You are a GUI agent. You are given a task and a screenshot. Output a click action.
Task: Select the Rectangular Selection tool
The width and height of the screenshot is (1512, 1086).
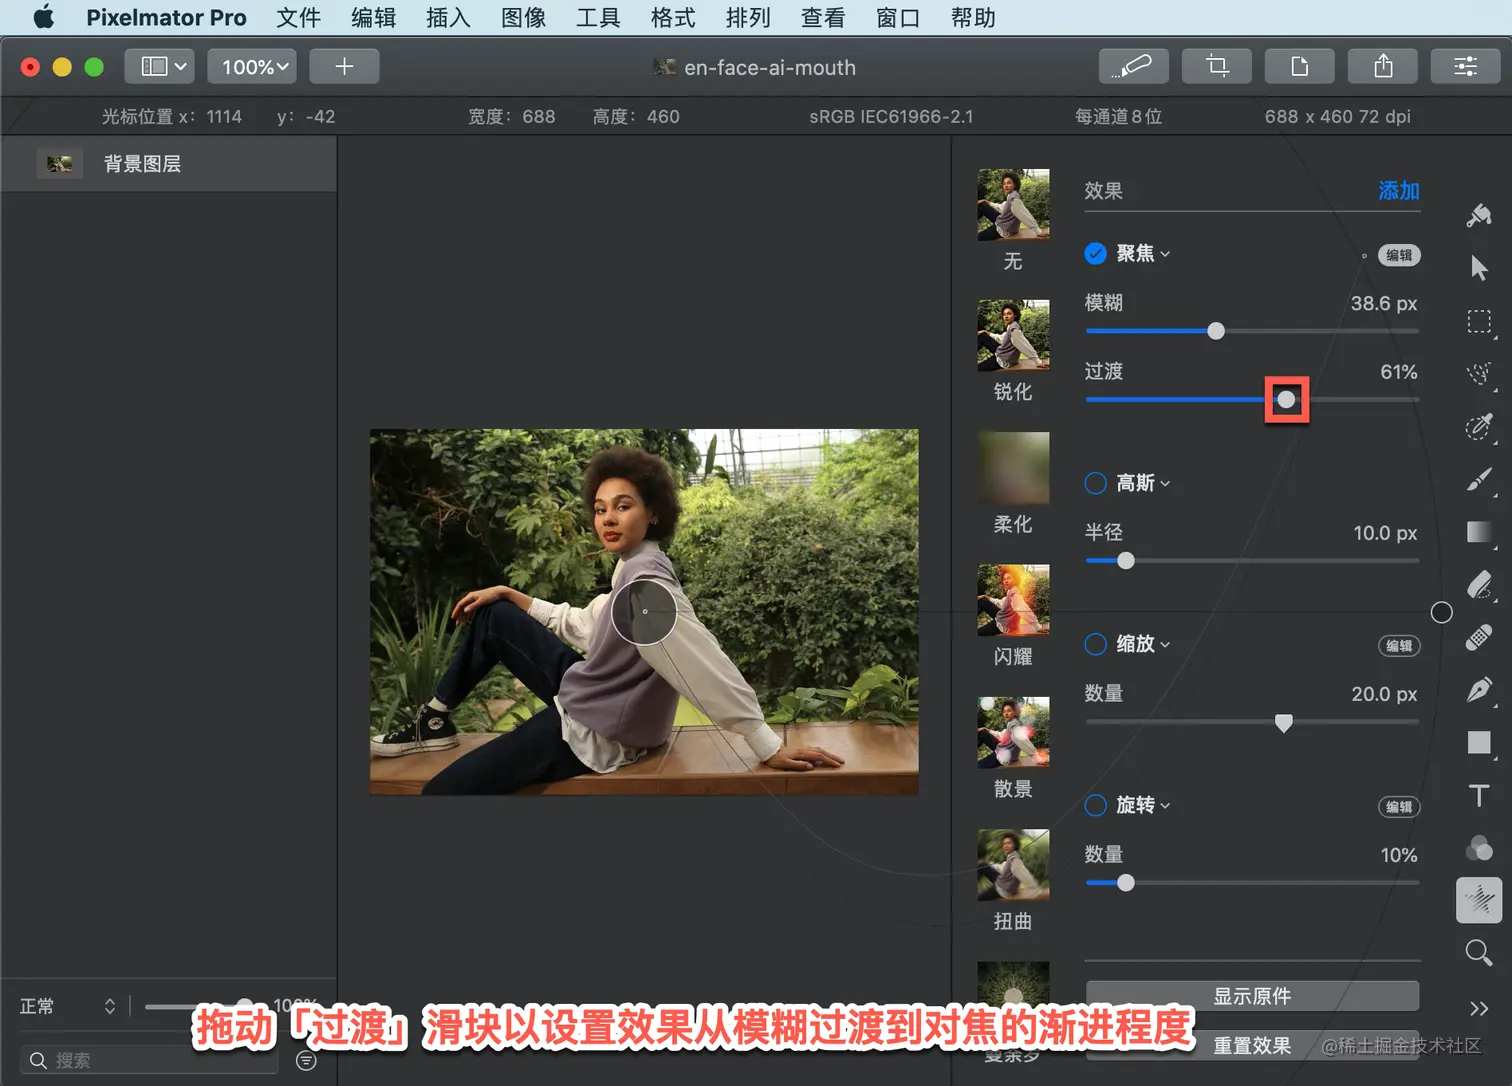coord(1479,321)
